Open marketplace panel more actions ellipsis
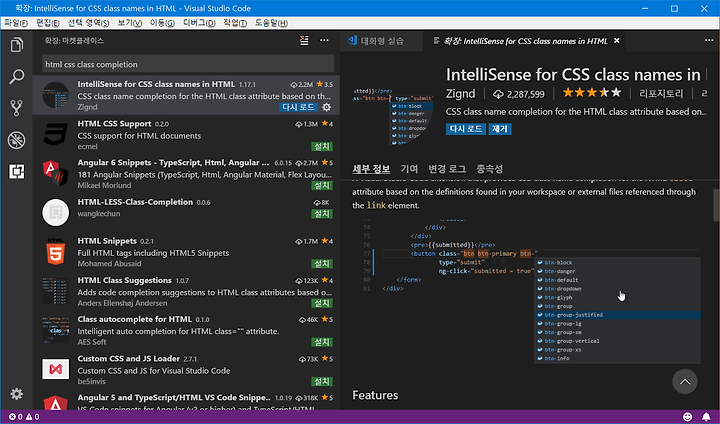 click(324, 40)
